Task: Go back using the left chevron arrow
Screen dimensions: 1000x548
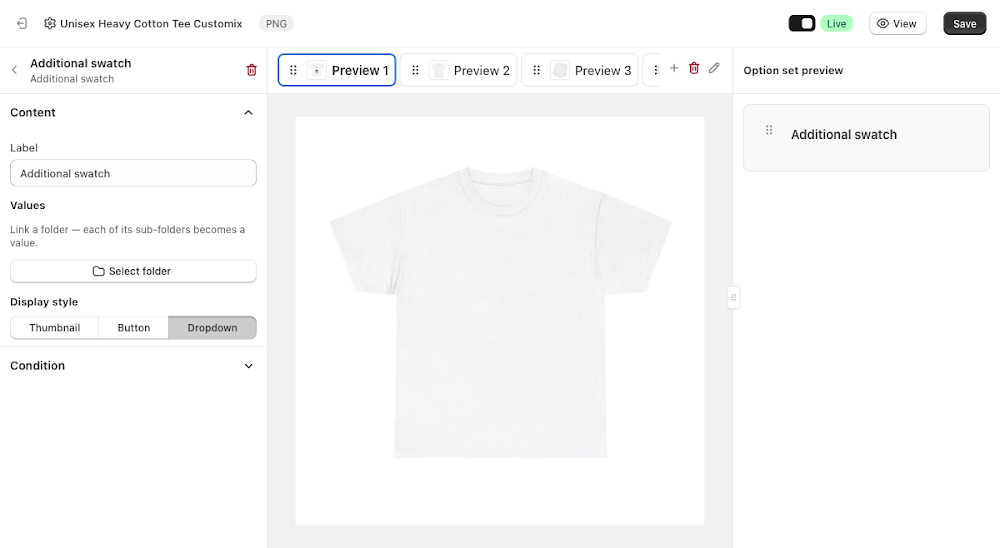Action: click(x=15, y=70)
